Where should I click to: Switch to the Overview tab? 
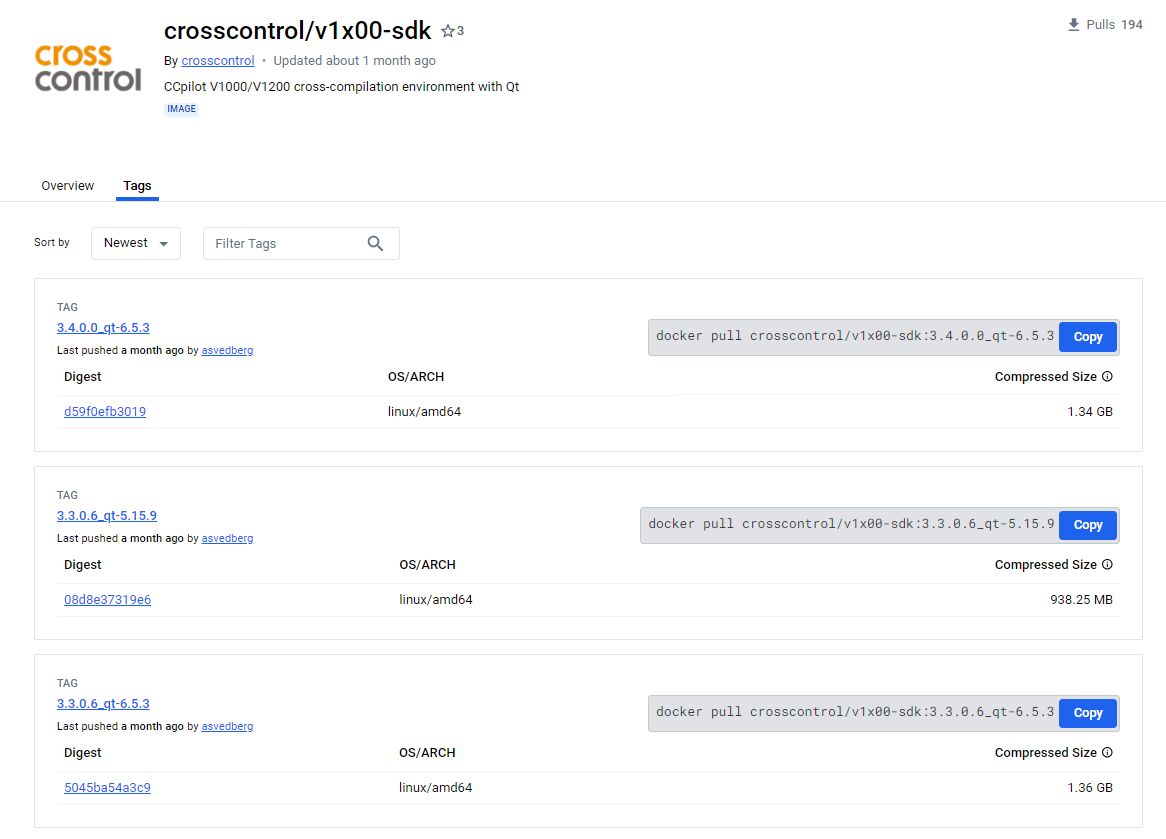(x=67, y=186)
